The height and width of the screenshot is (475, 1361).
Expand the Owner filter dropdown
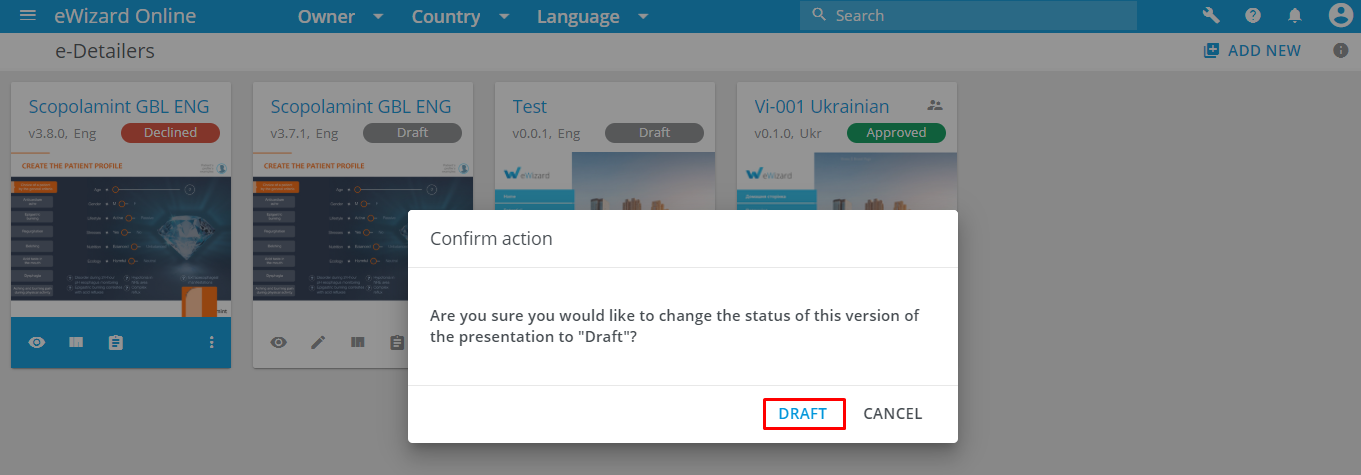341,17
